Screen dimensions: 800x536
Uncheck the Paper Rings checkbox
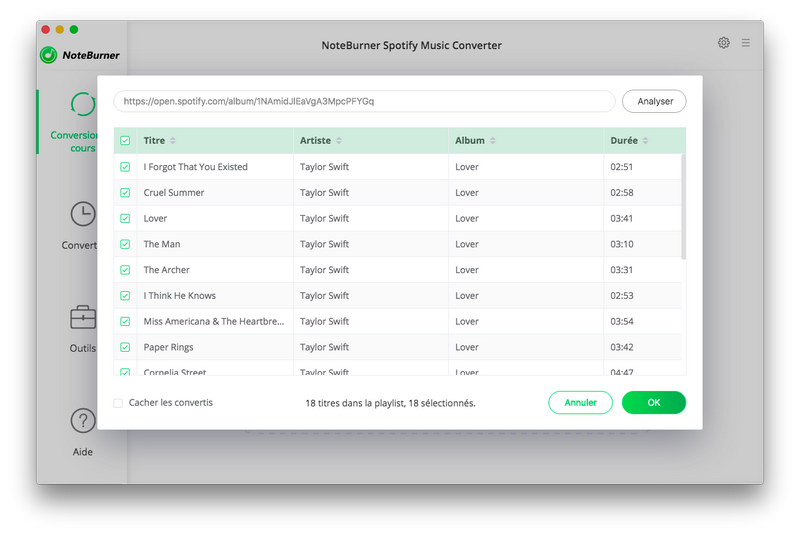pos(125,347)
